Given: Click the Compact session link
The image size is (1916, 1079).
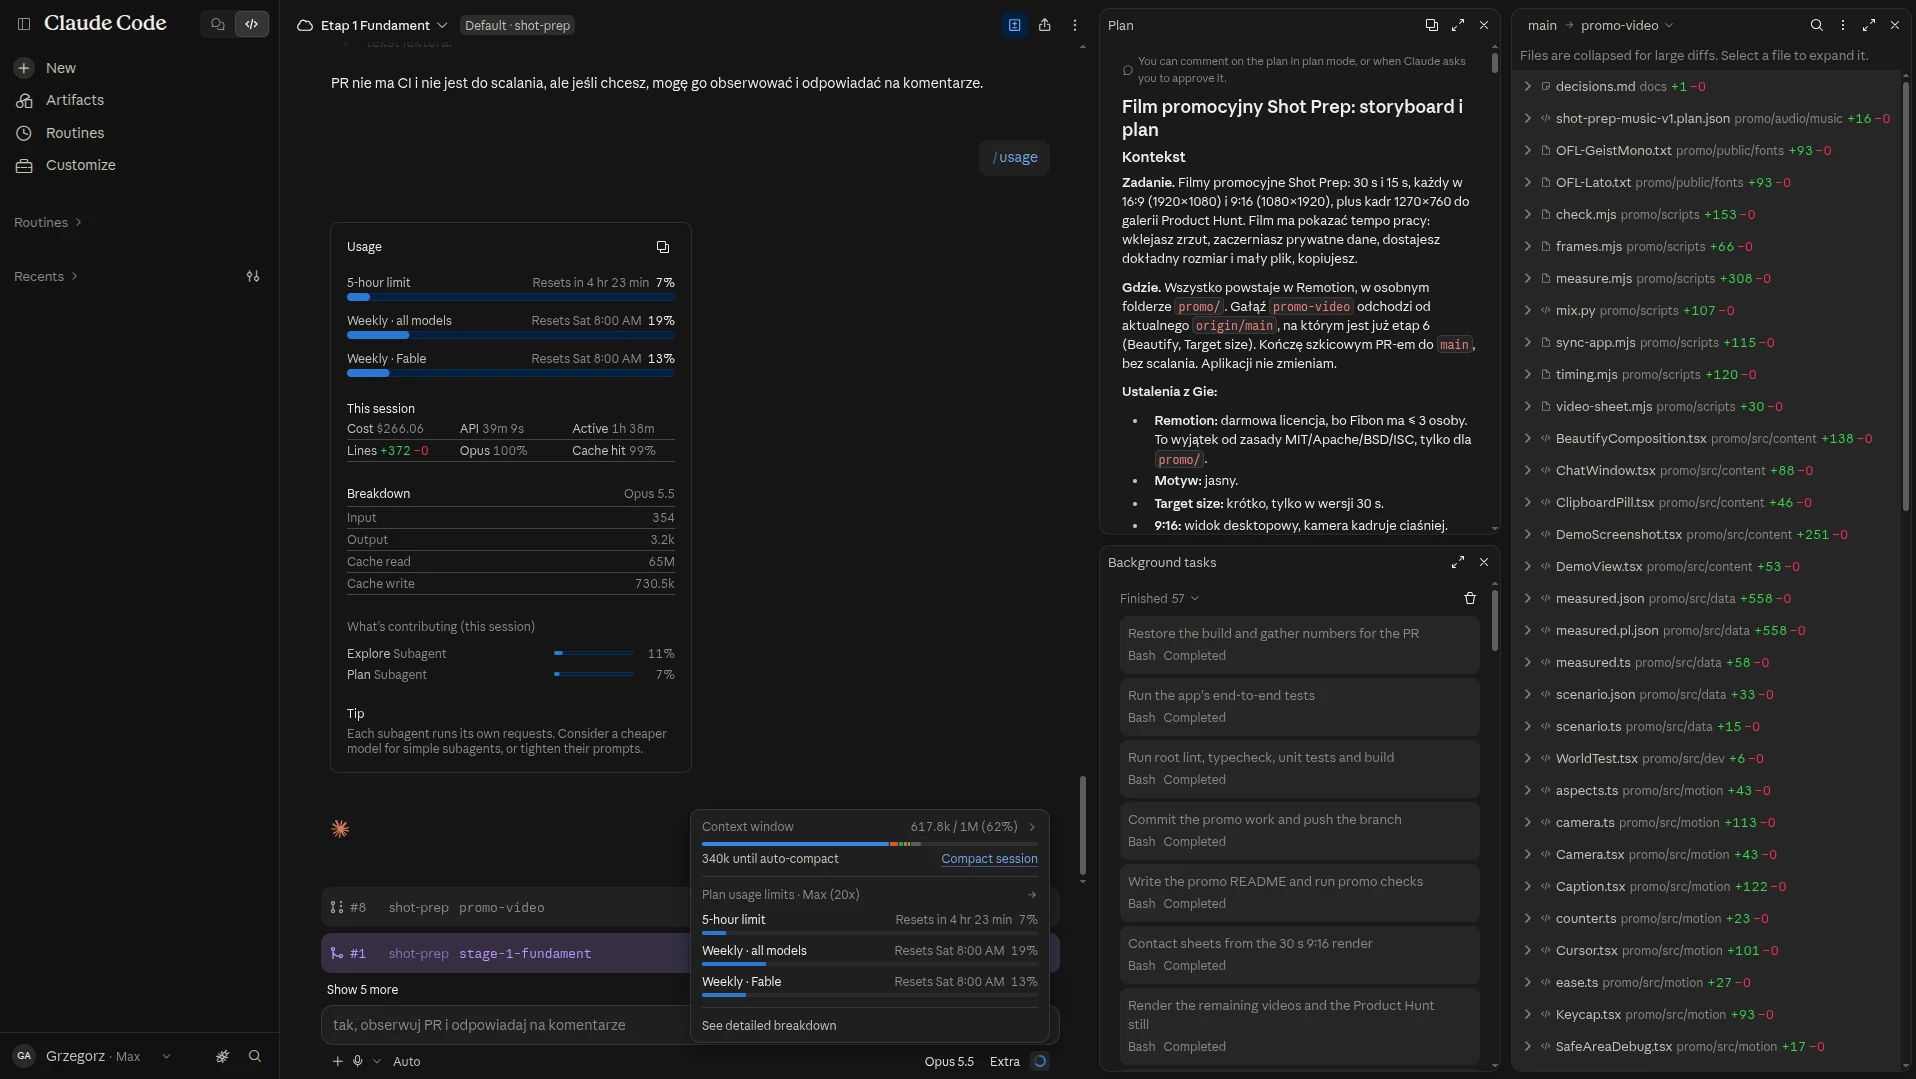Looking at the screenshot, I should tap(989, 859).
